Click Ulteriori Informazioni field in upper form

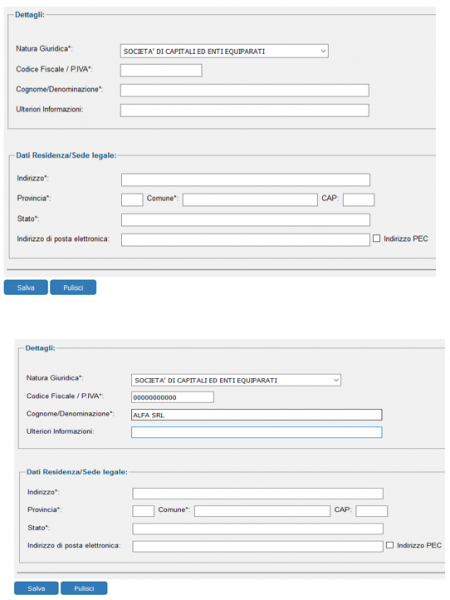click(x=245, y=110)
